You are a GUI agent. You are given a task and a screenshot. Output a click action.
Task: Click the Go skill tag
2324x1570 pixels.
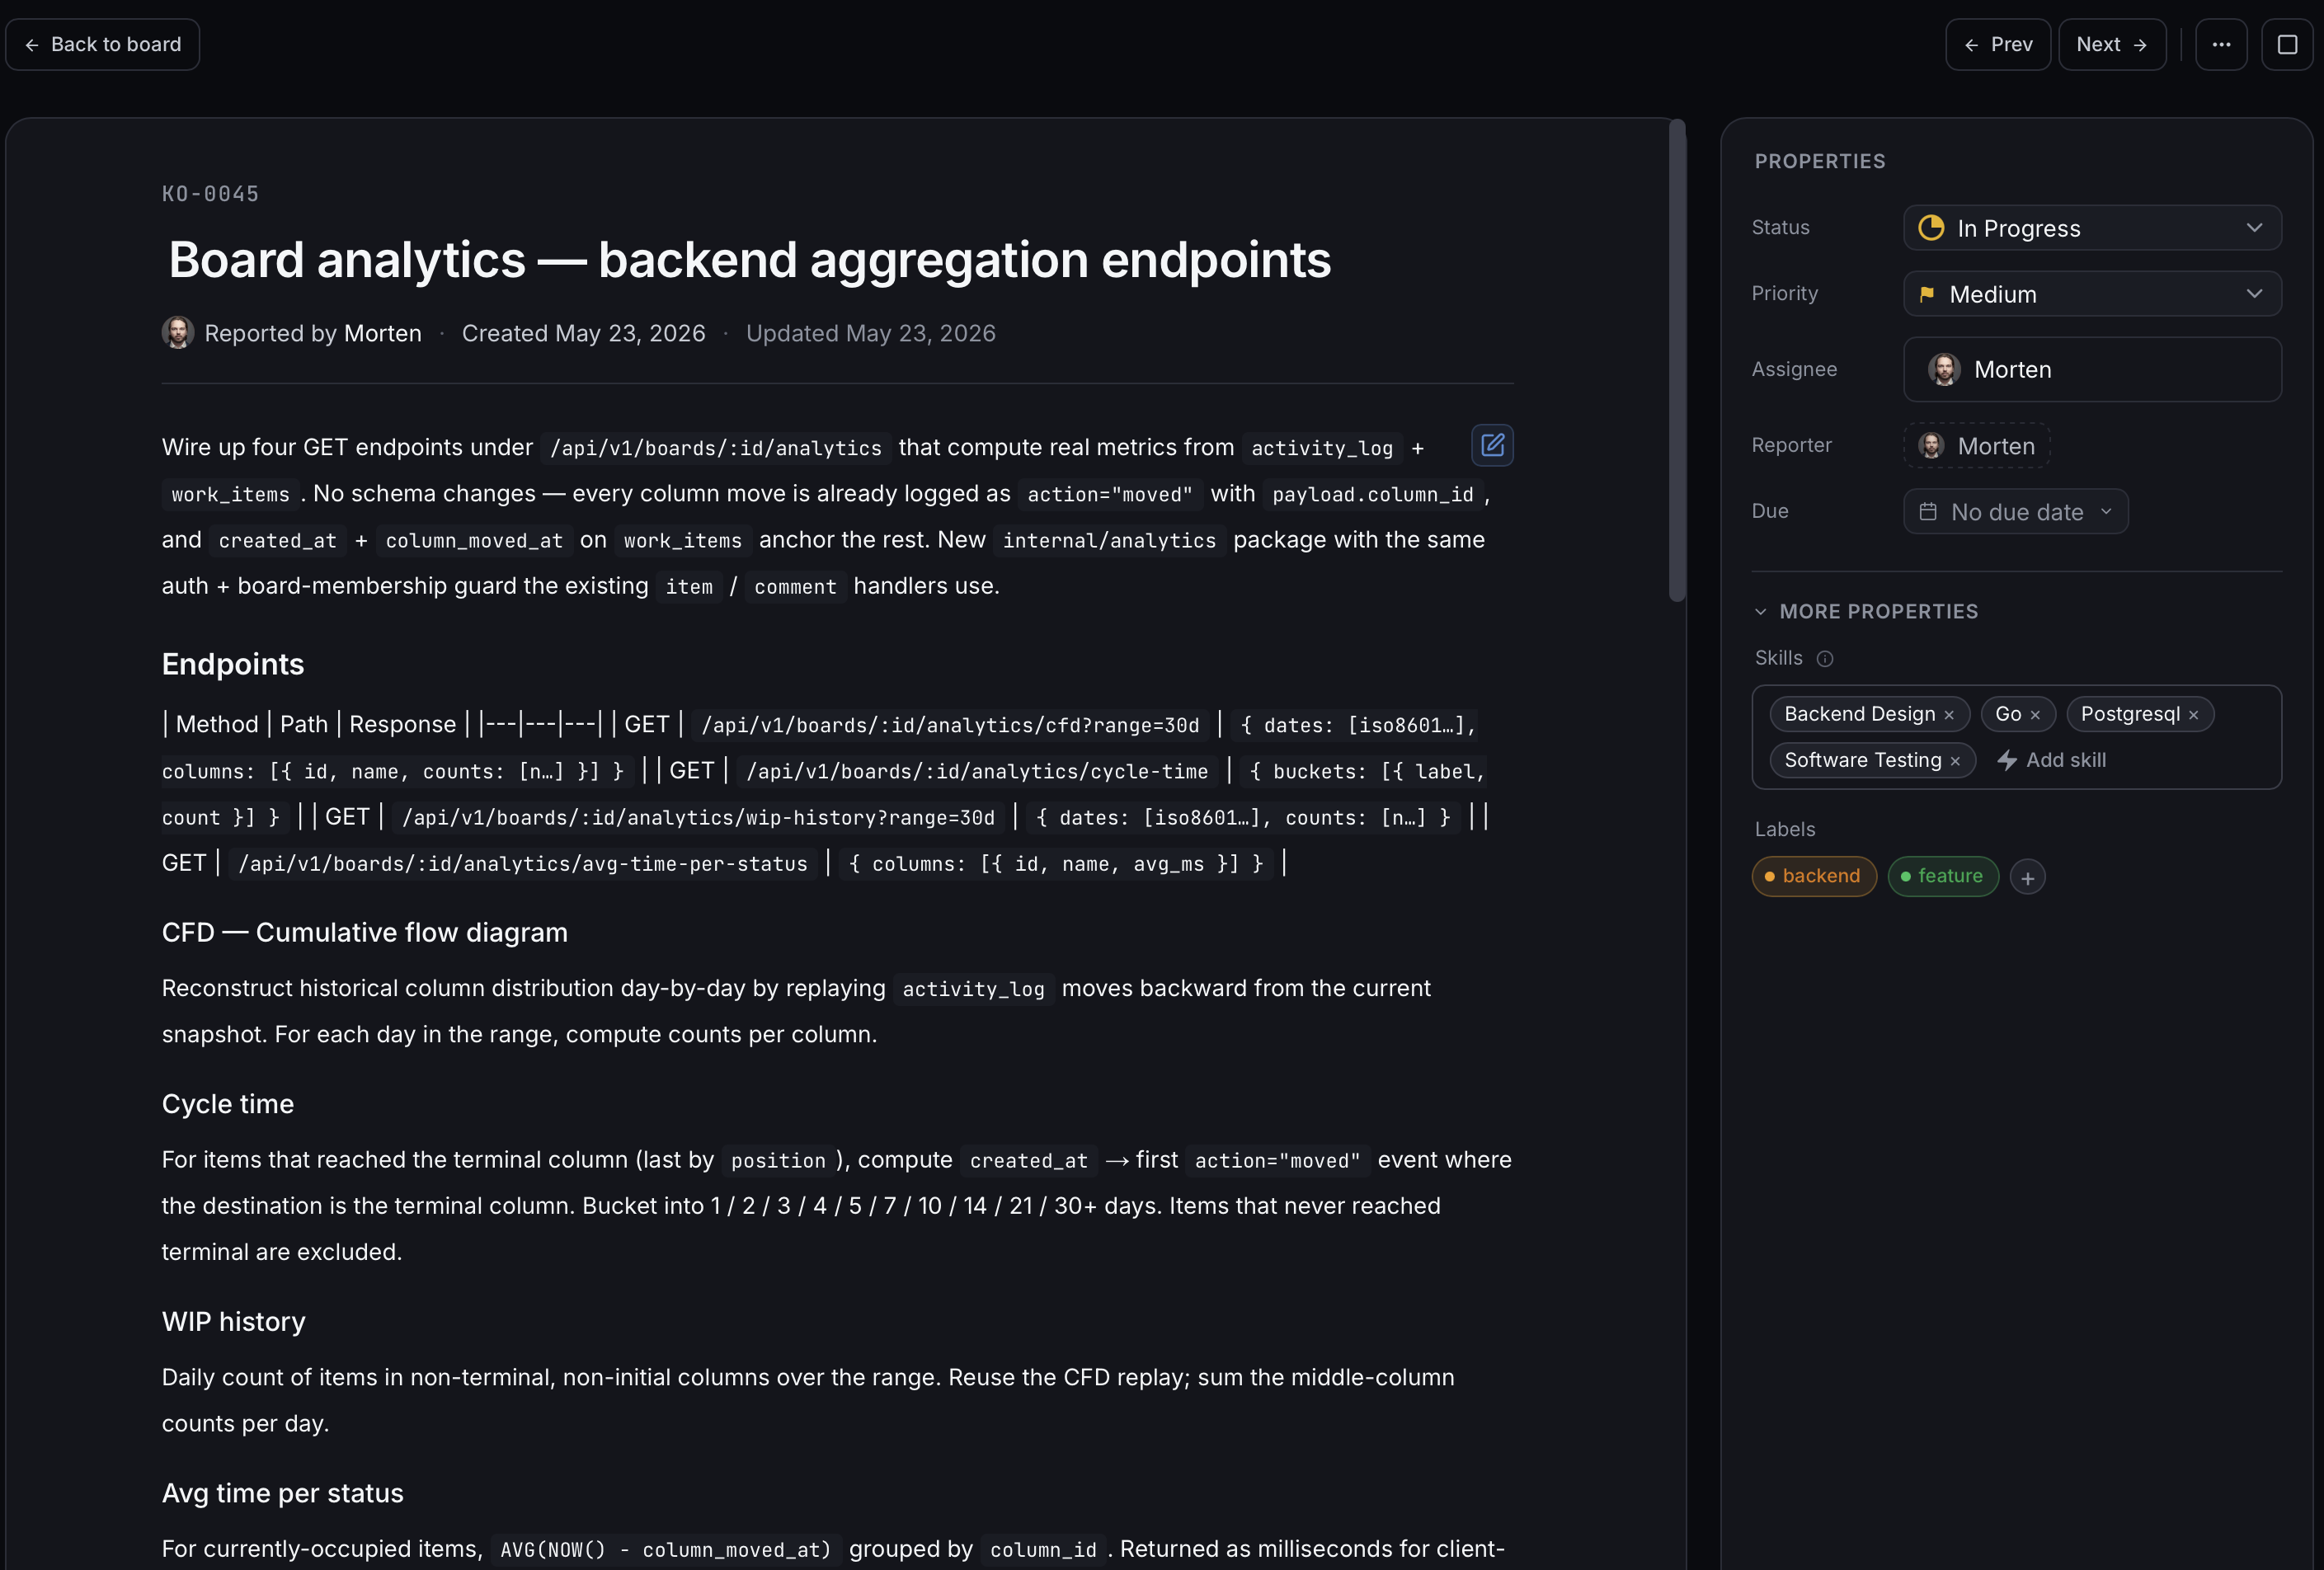click(x=2017, y=715)
